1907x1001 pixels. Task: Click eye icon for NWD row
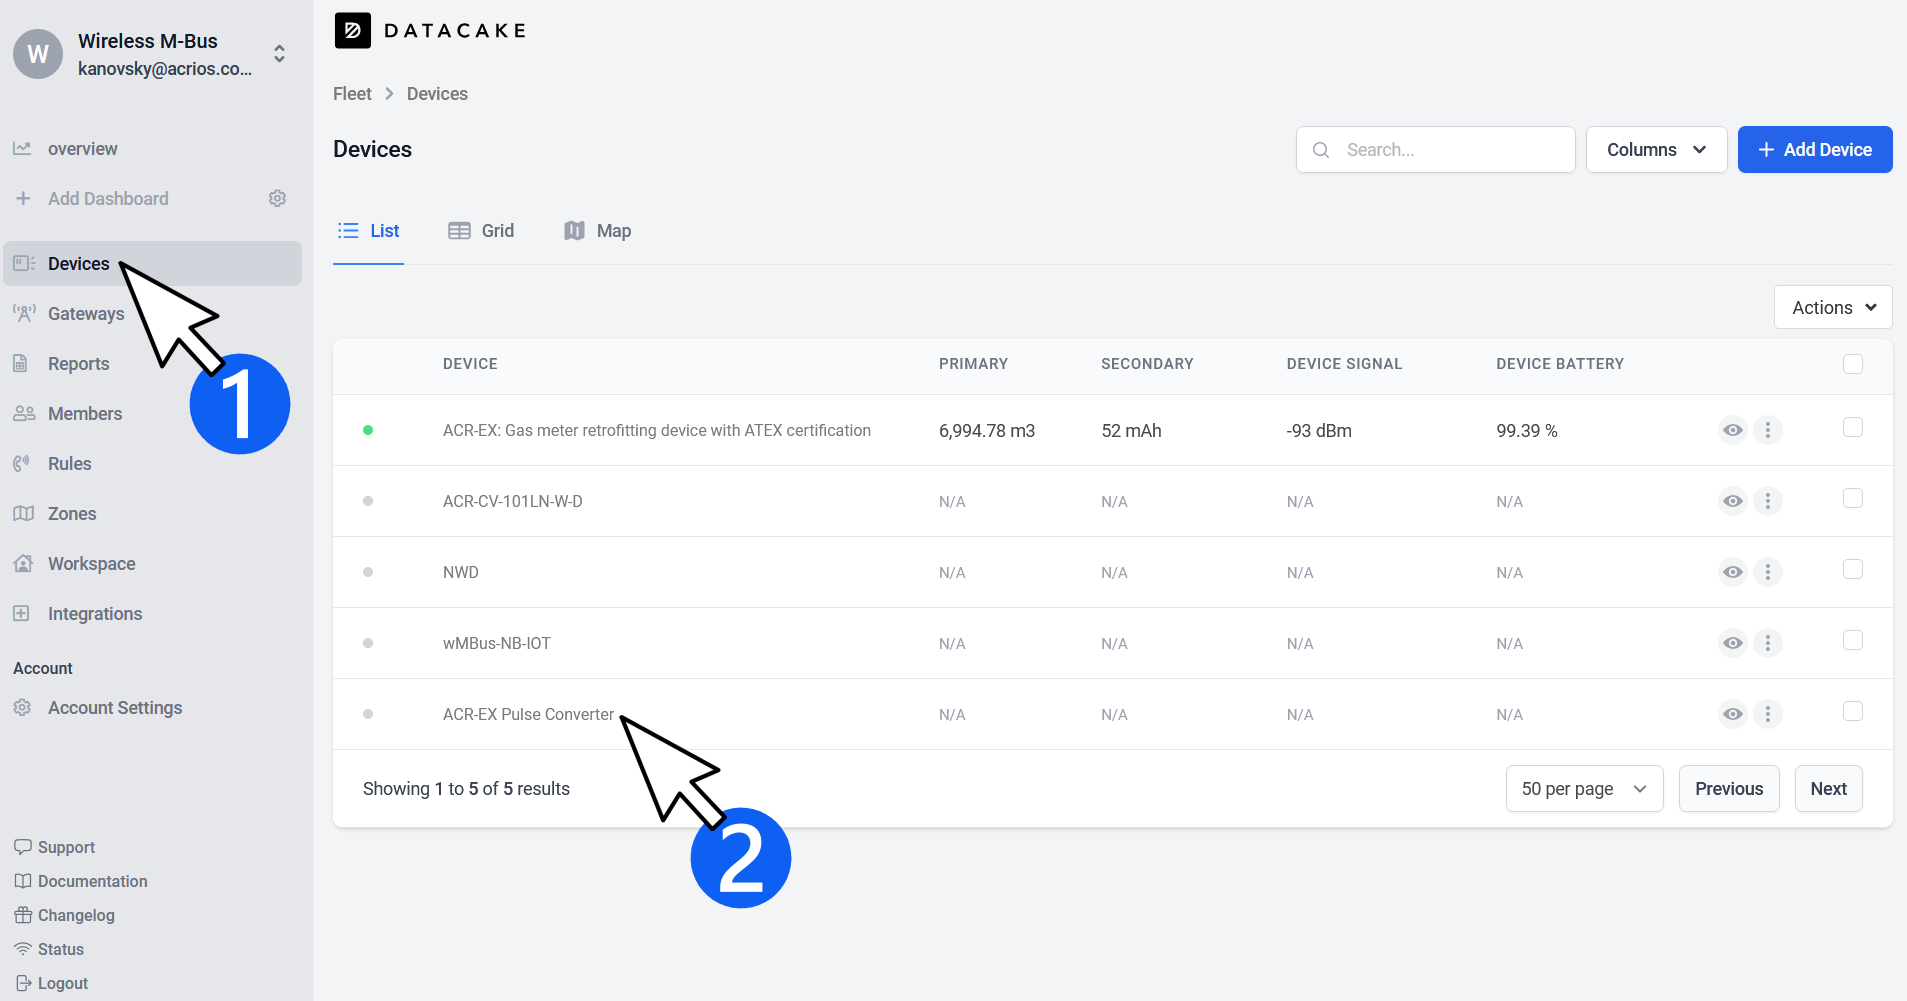coord(1733,572)
